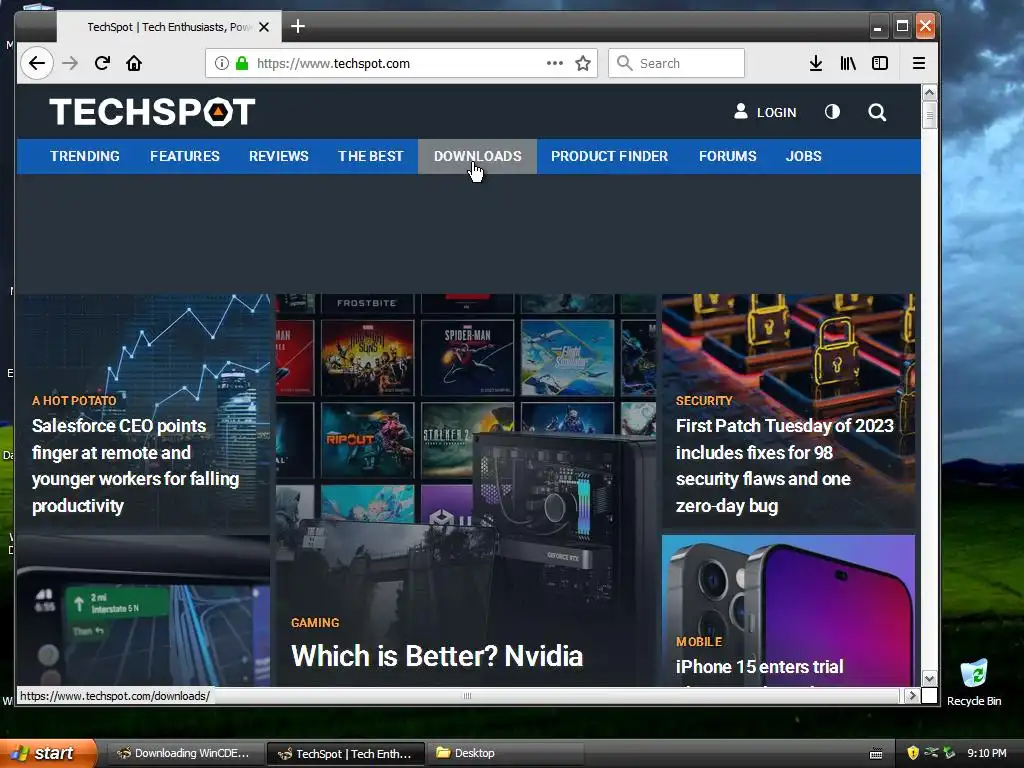Open page actions three-dot menu
Image resolution: width=1024 pixels, height=768 pixels.
554,63
